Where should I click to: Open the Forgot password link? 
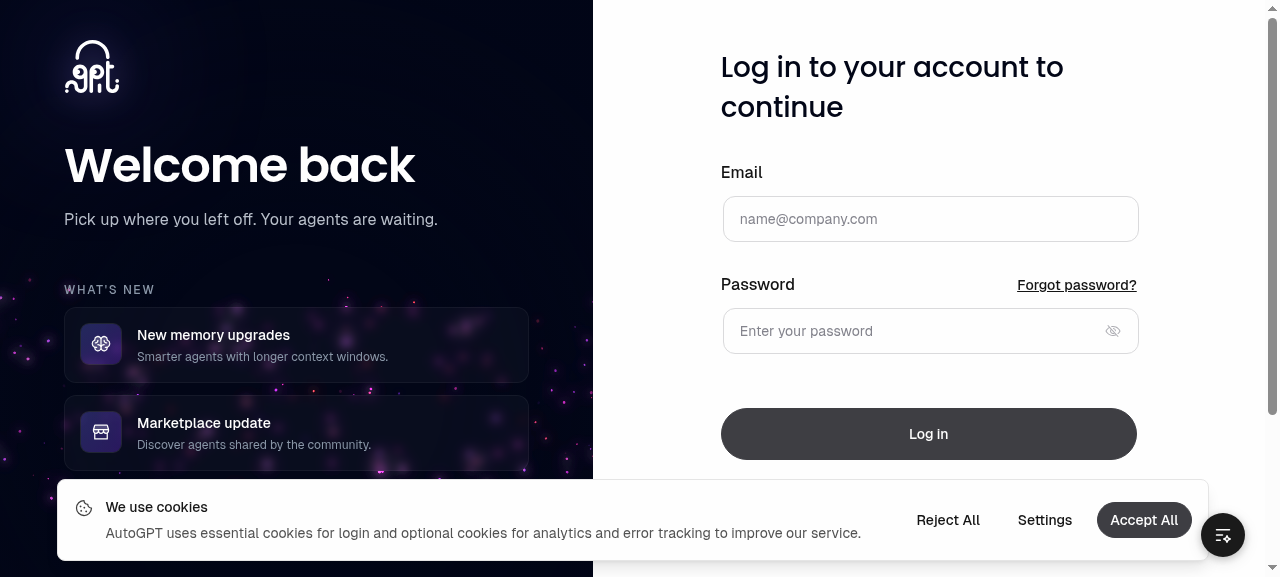[1077, 285]
